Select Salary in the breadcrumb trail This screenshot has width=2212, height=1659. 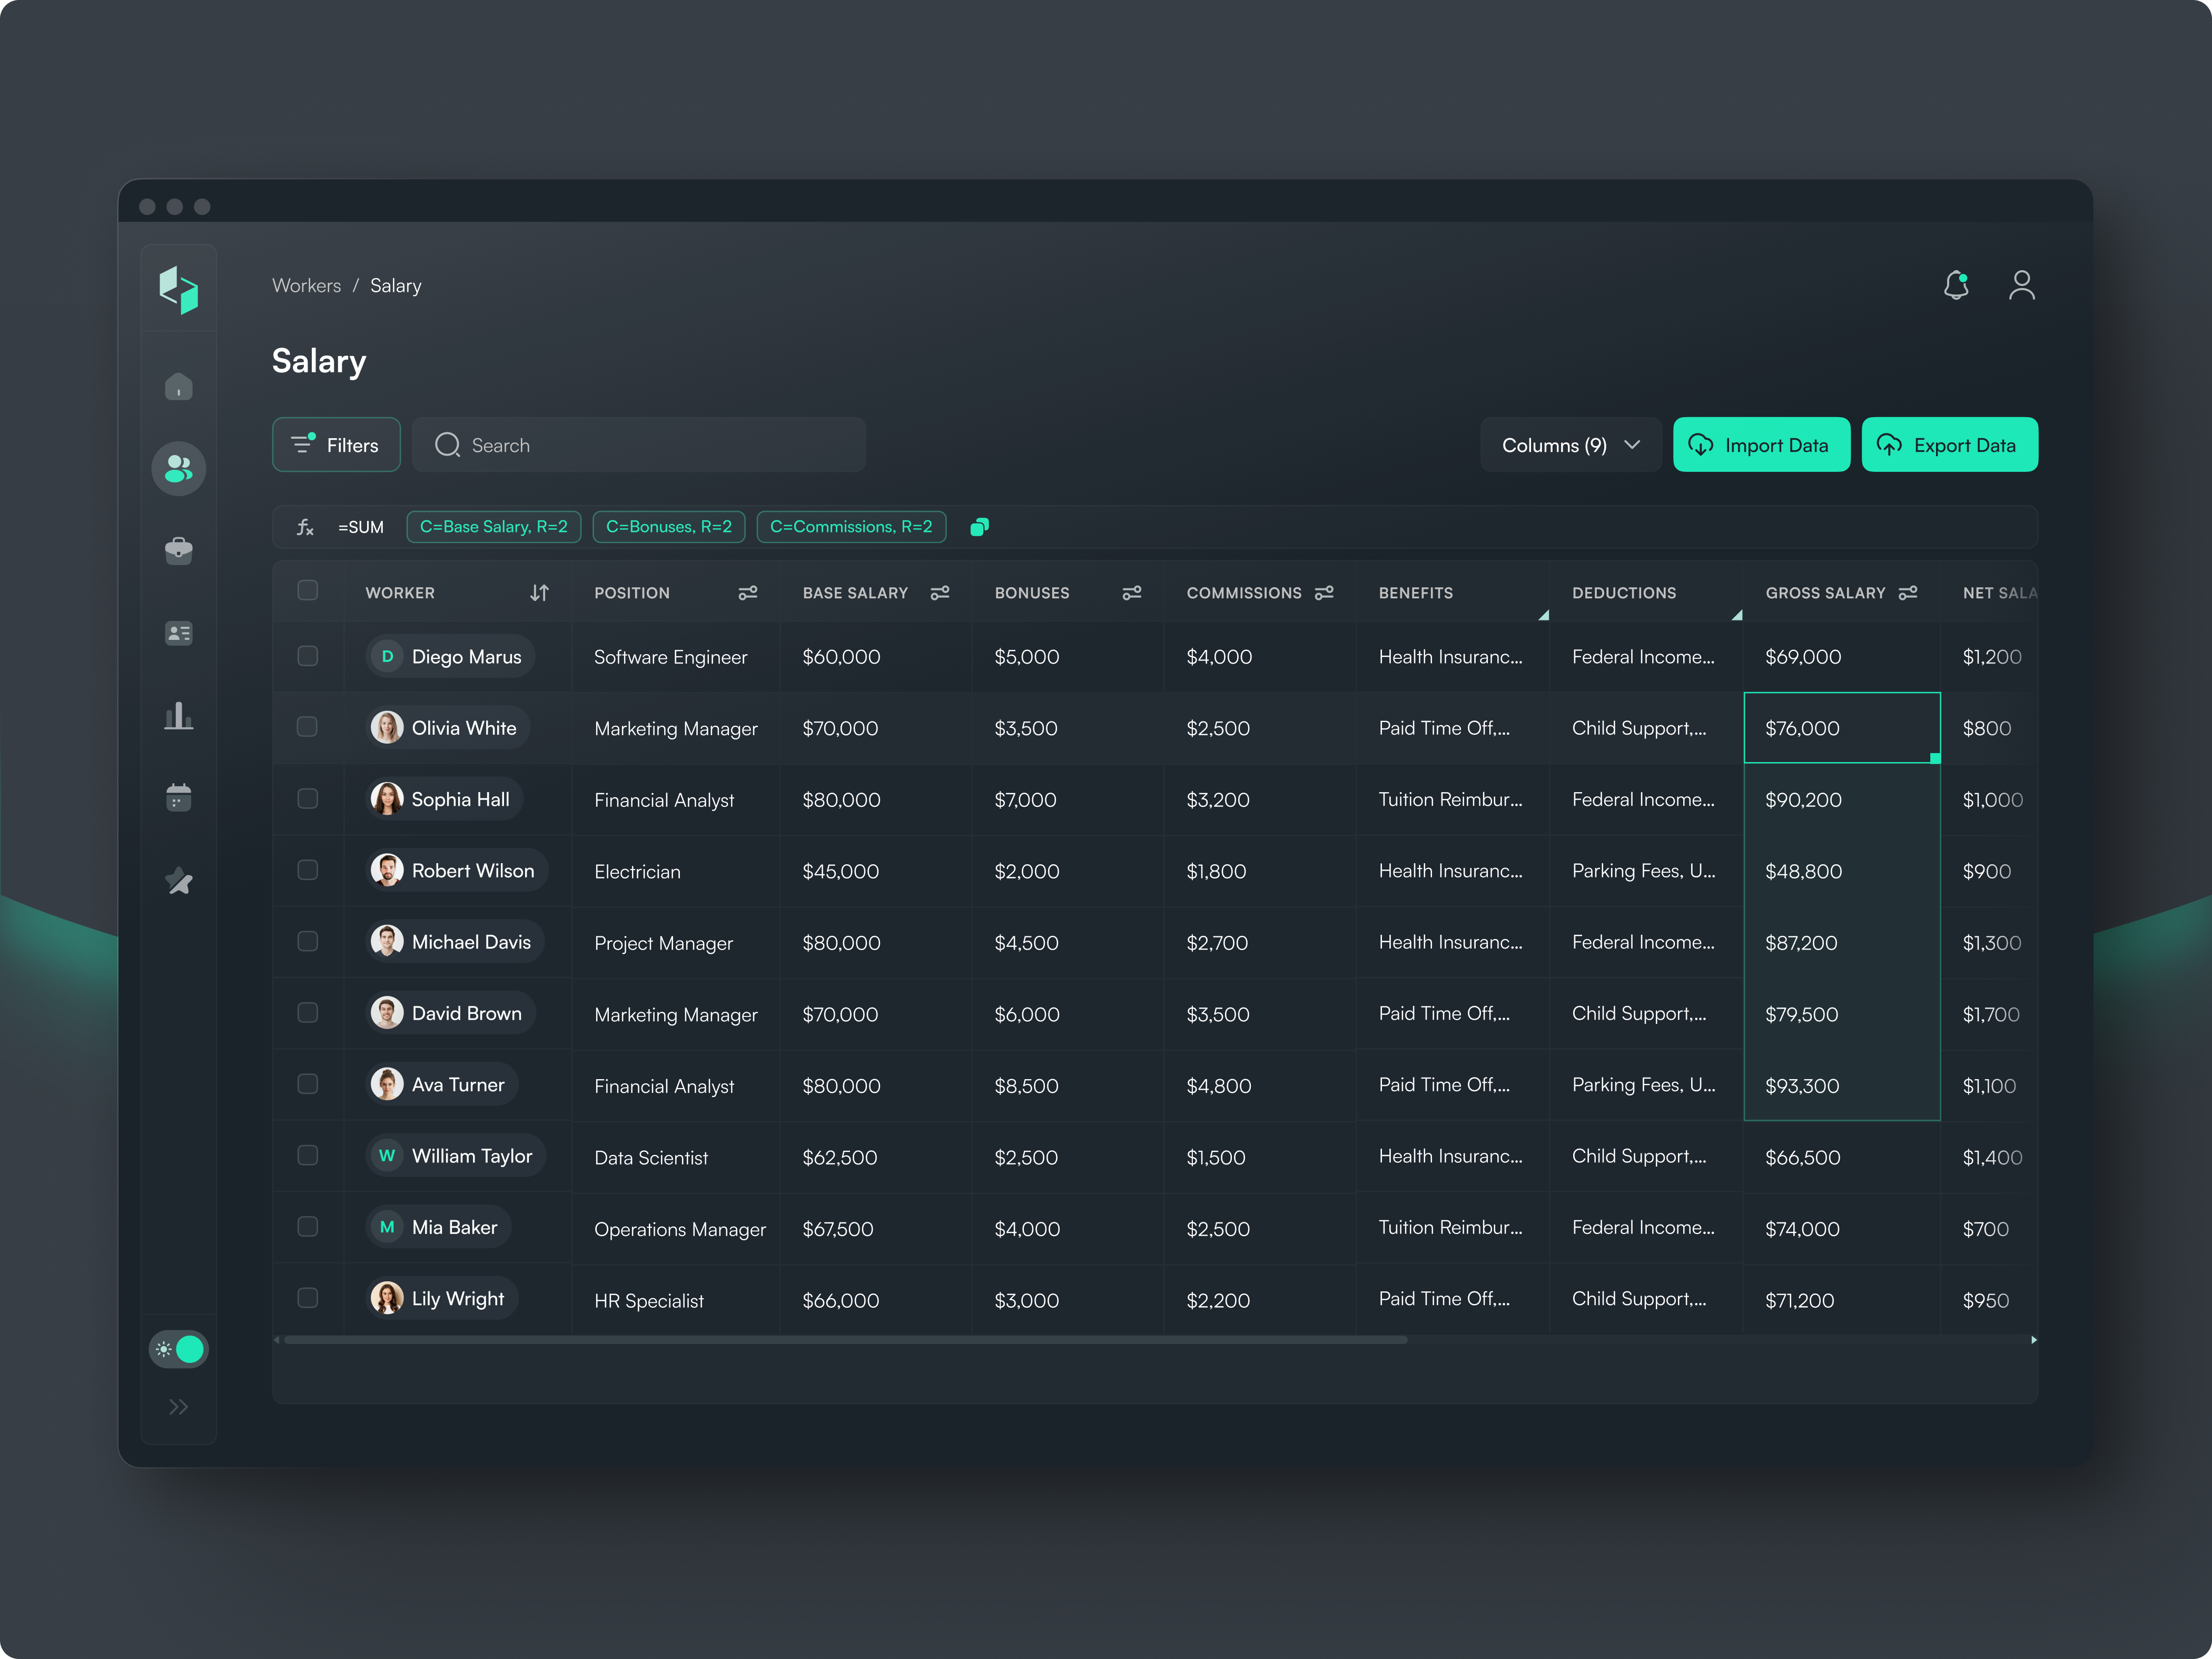point(395,286)
